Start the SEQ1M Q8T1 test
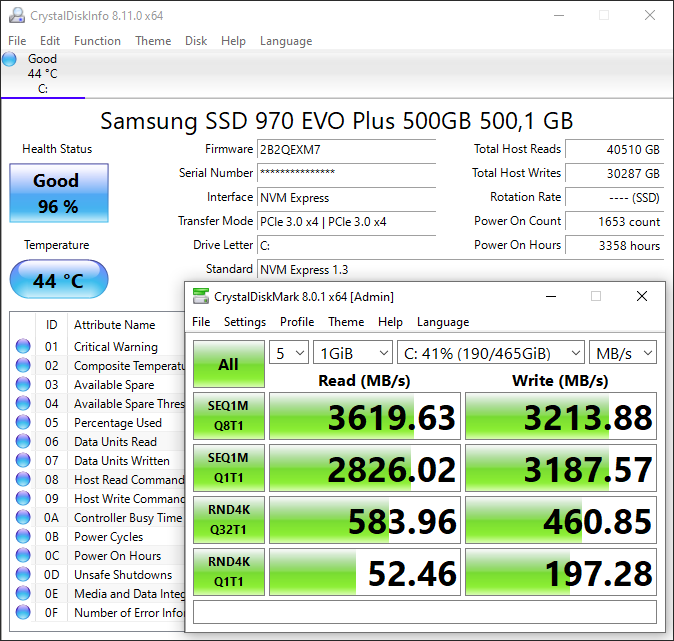Viewport: 674px width, 641px height. (229, 416)
